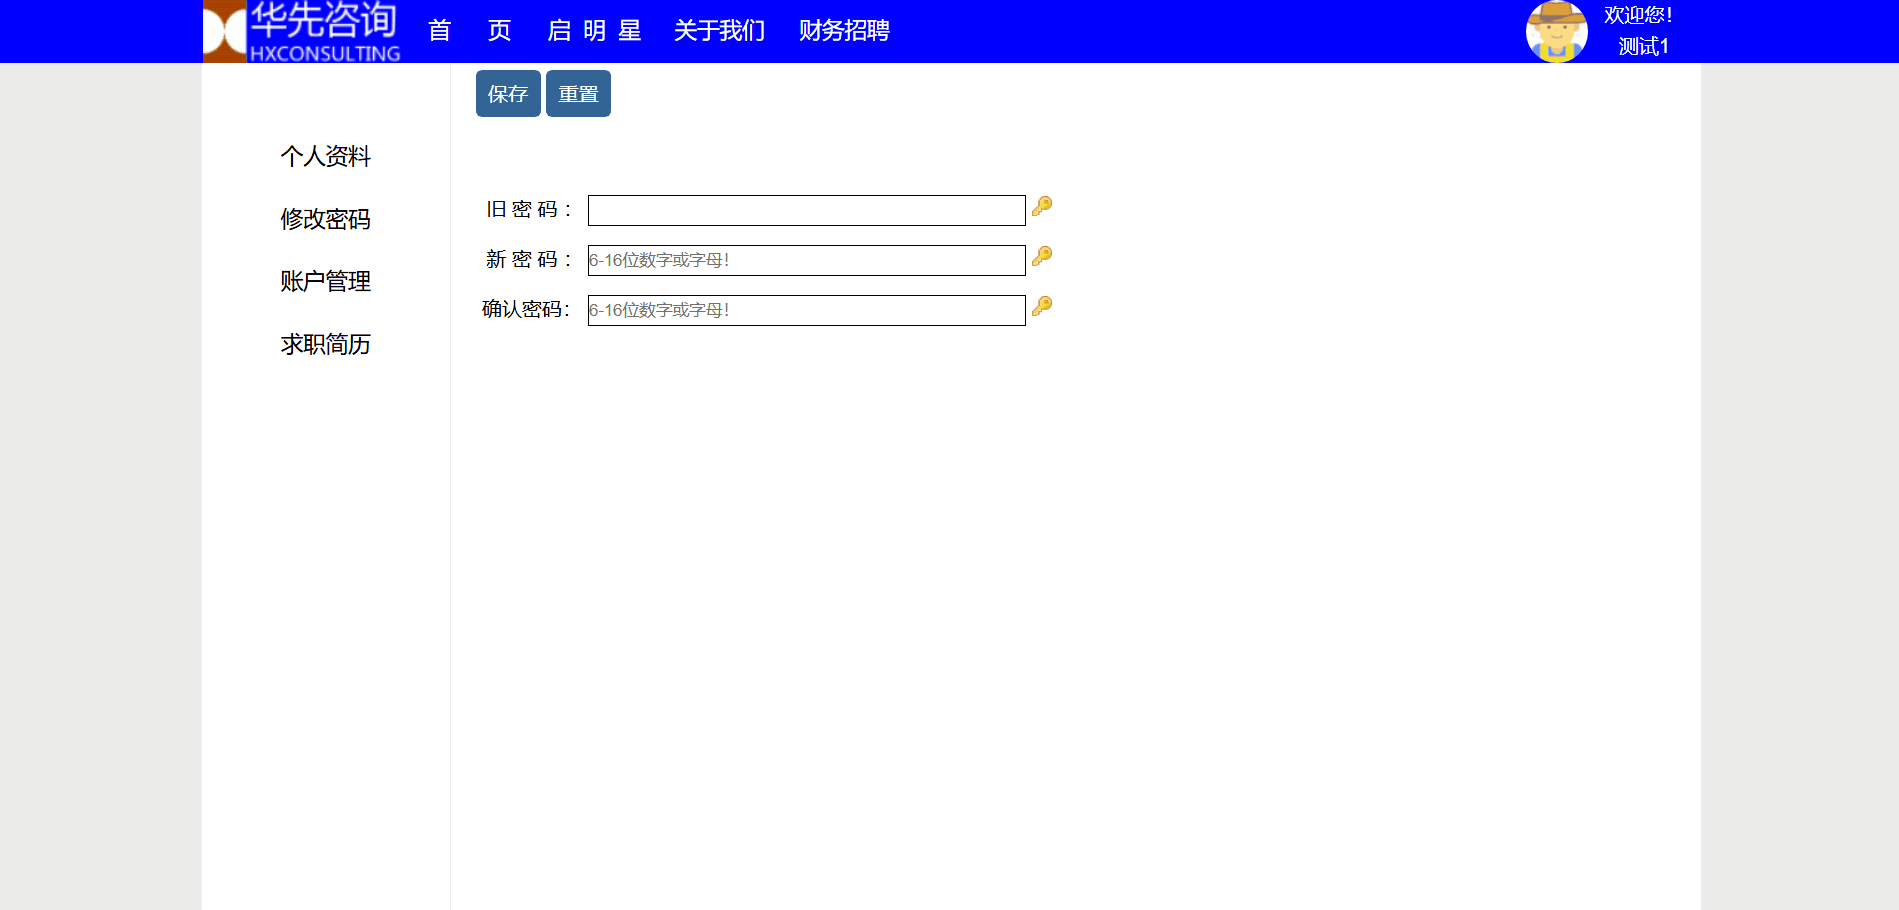Click the username 测试1 in header

(1643, 47)
